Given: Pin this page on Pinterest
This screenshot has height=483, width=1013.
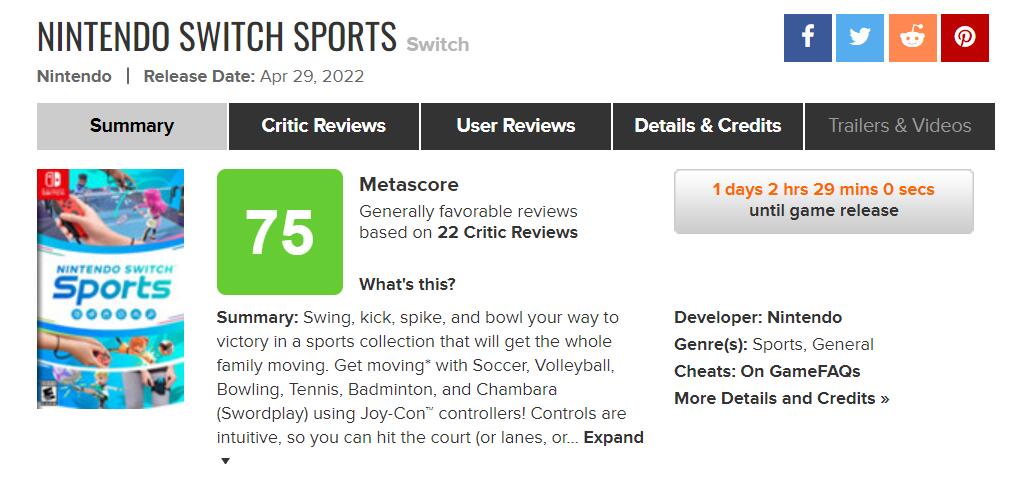Looking at the screenshot, I should click(x=965, y=38).
